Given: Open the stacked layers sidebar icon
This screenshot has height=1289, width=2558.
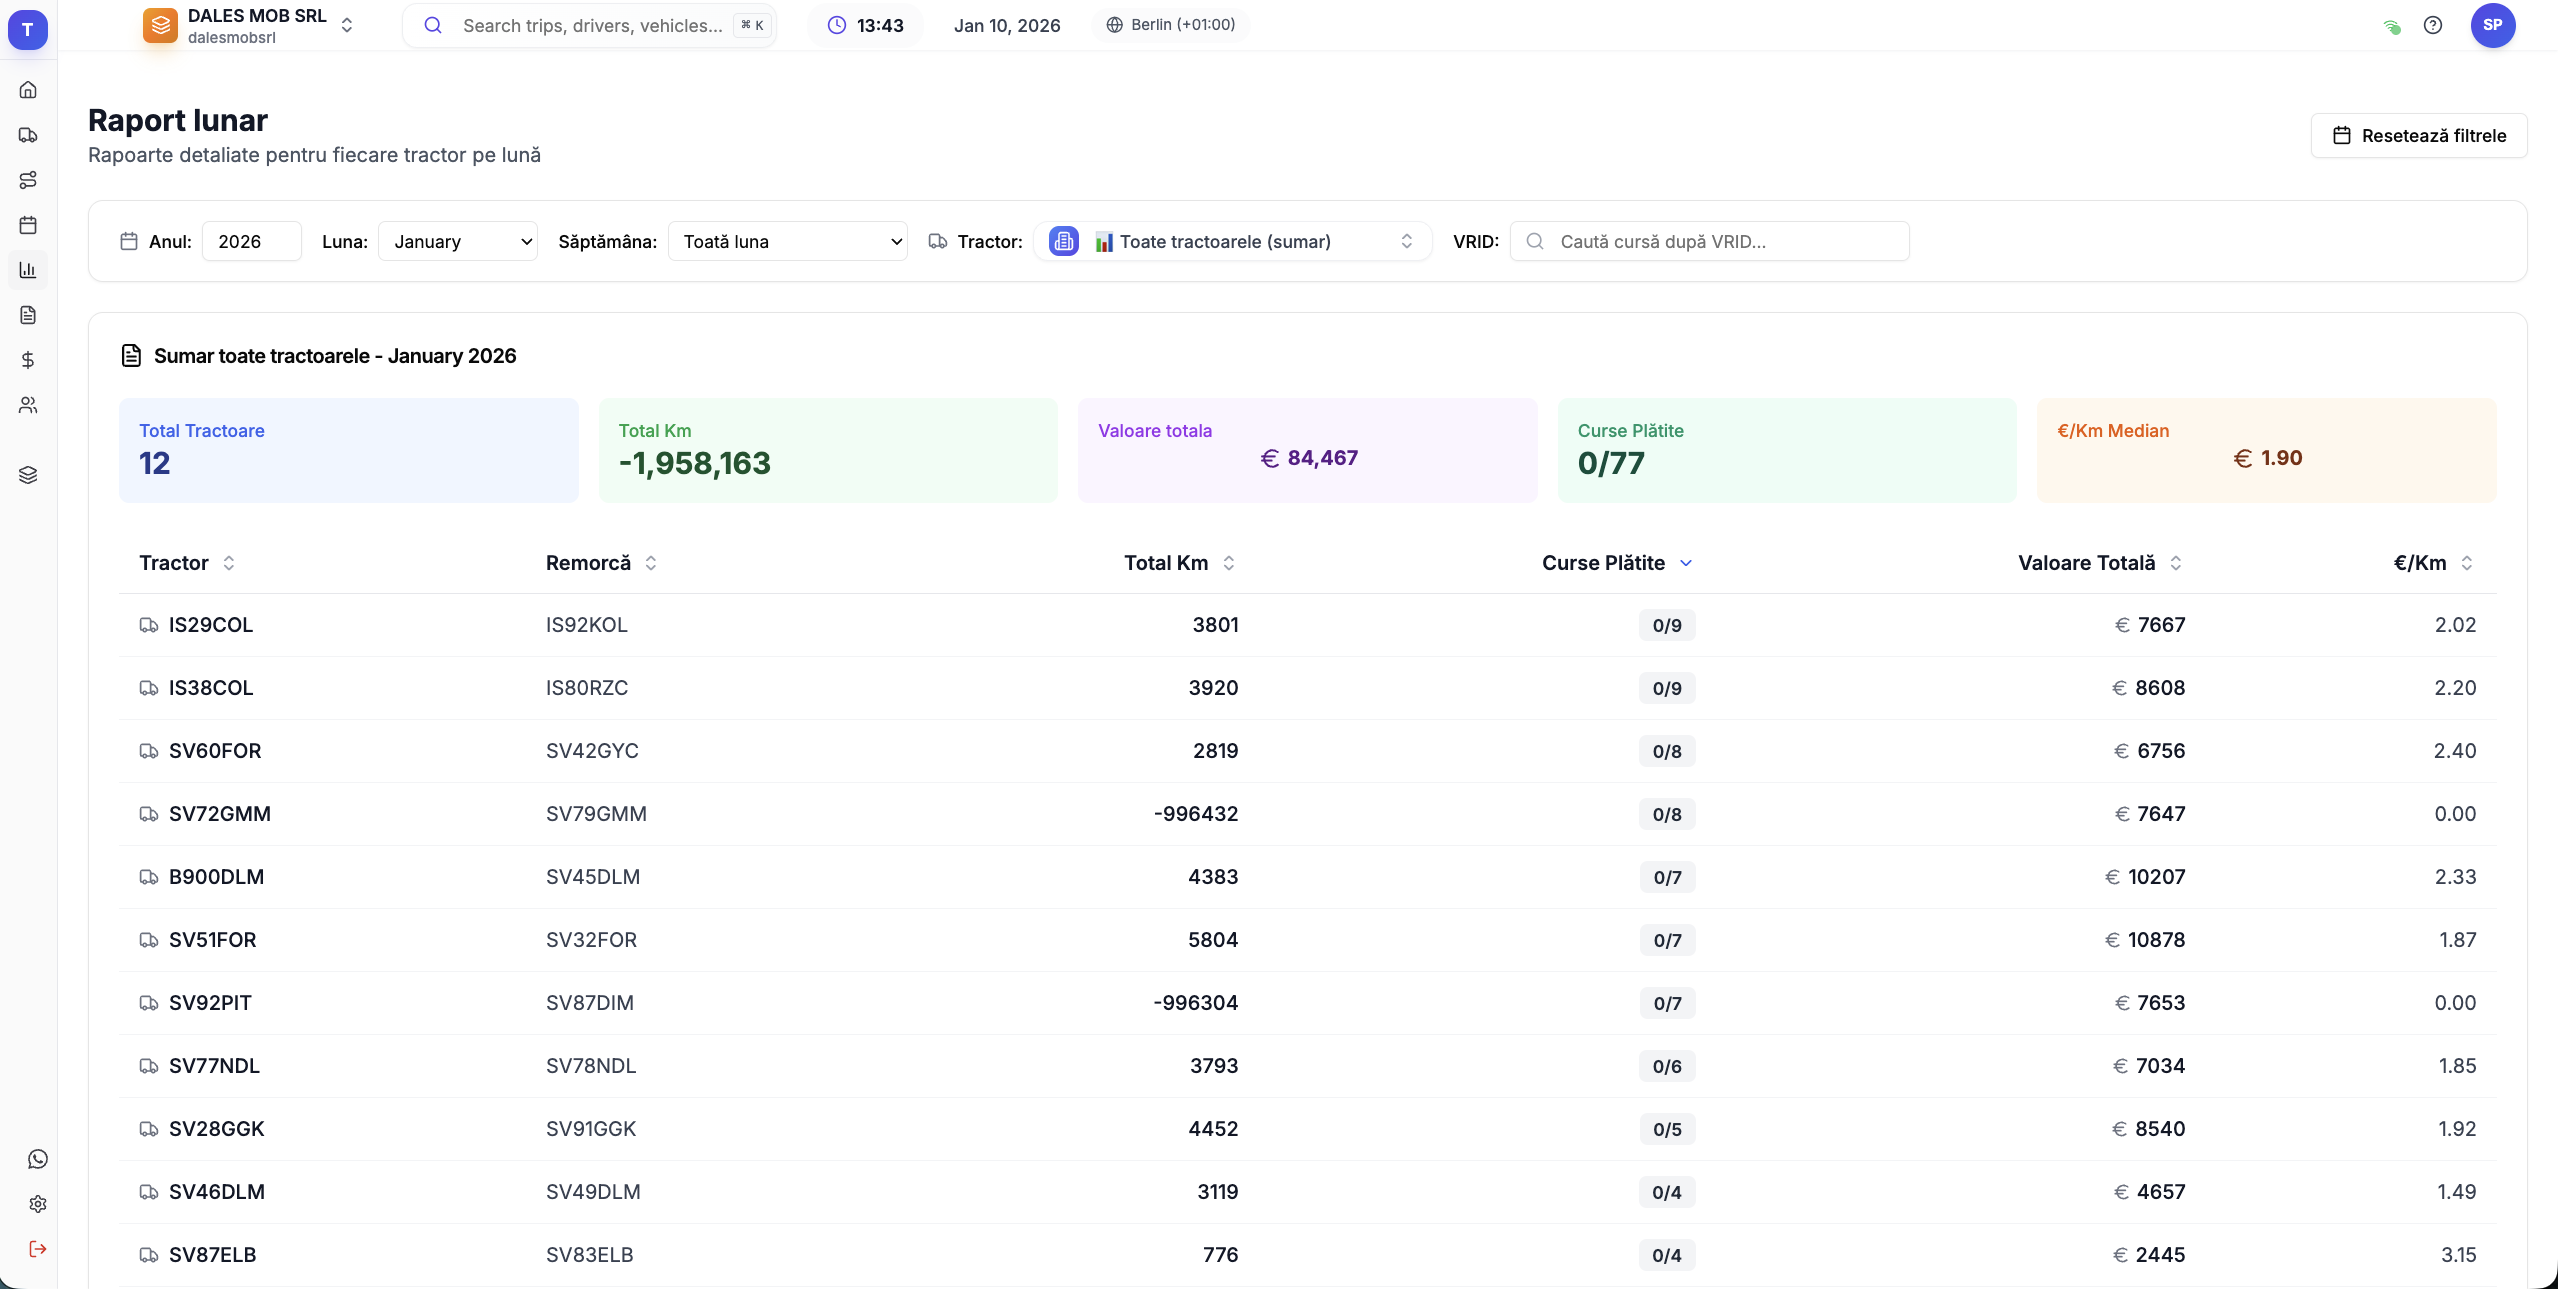Looking at the screenshot, I should (x=28, y=475).
